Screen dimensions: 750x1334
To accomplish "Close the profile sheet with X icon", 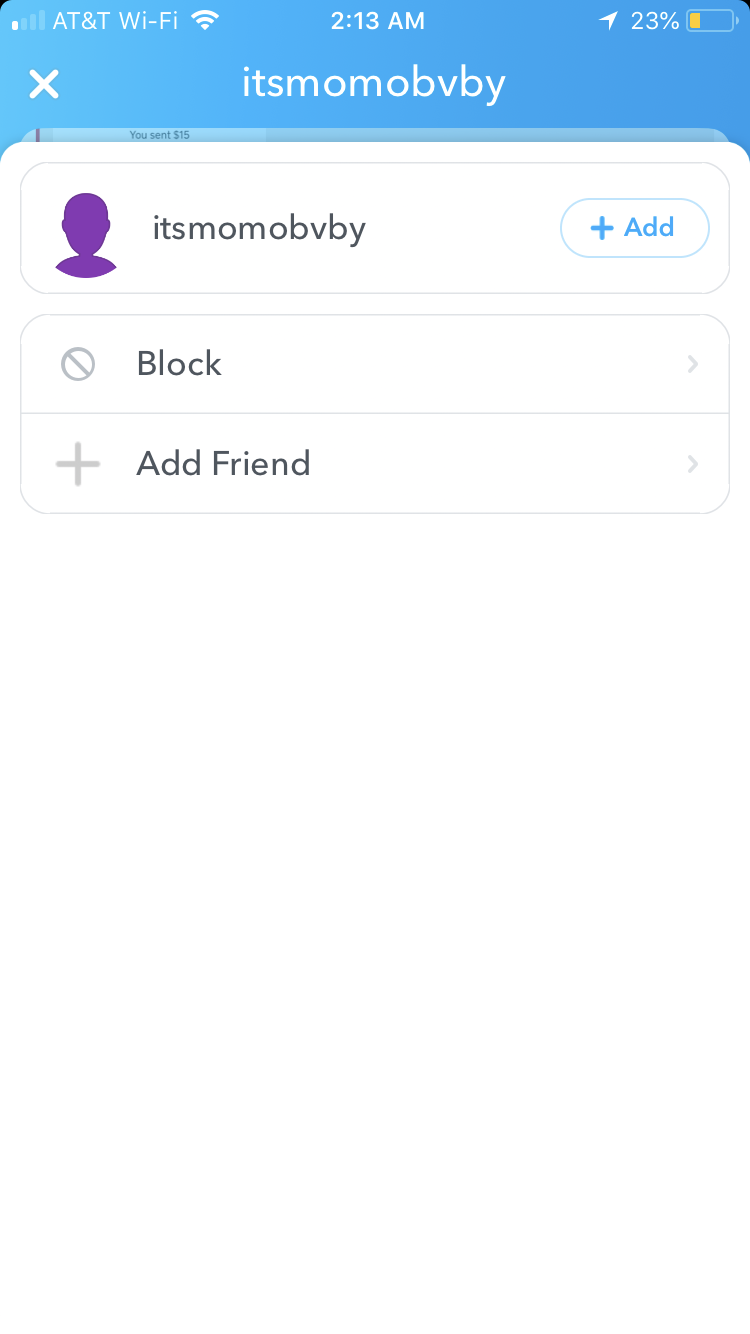I will click(x=44, y=84).
